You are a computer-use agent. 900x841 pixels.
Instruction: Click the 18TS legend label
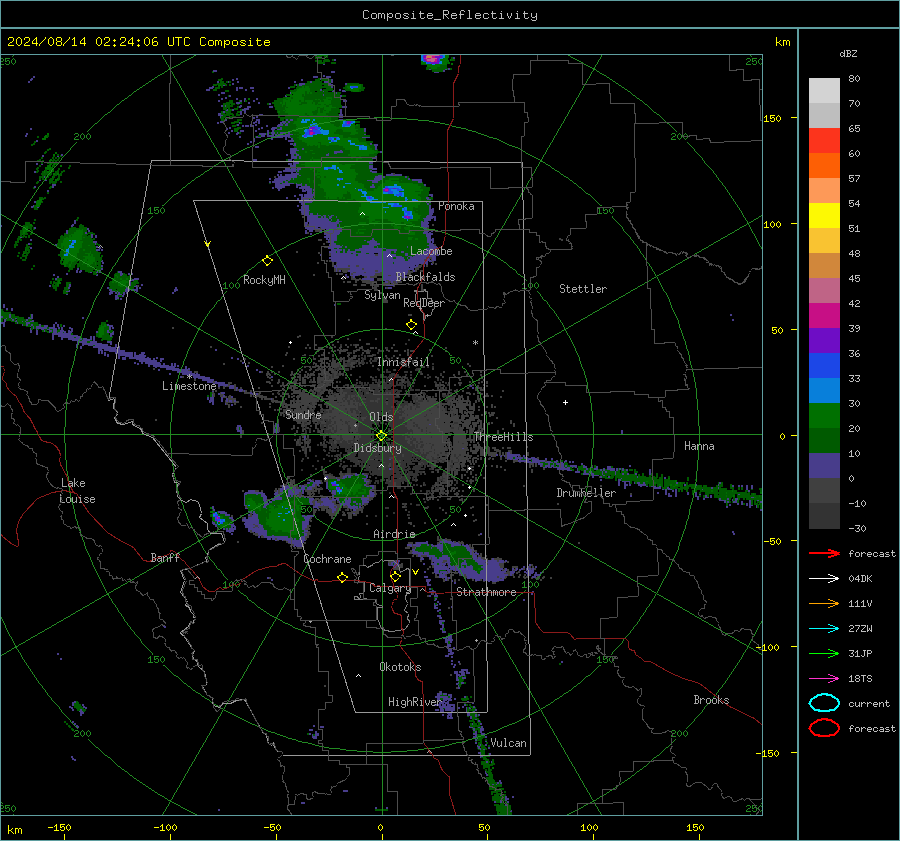[860, 679]
